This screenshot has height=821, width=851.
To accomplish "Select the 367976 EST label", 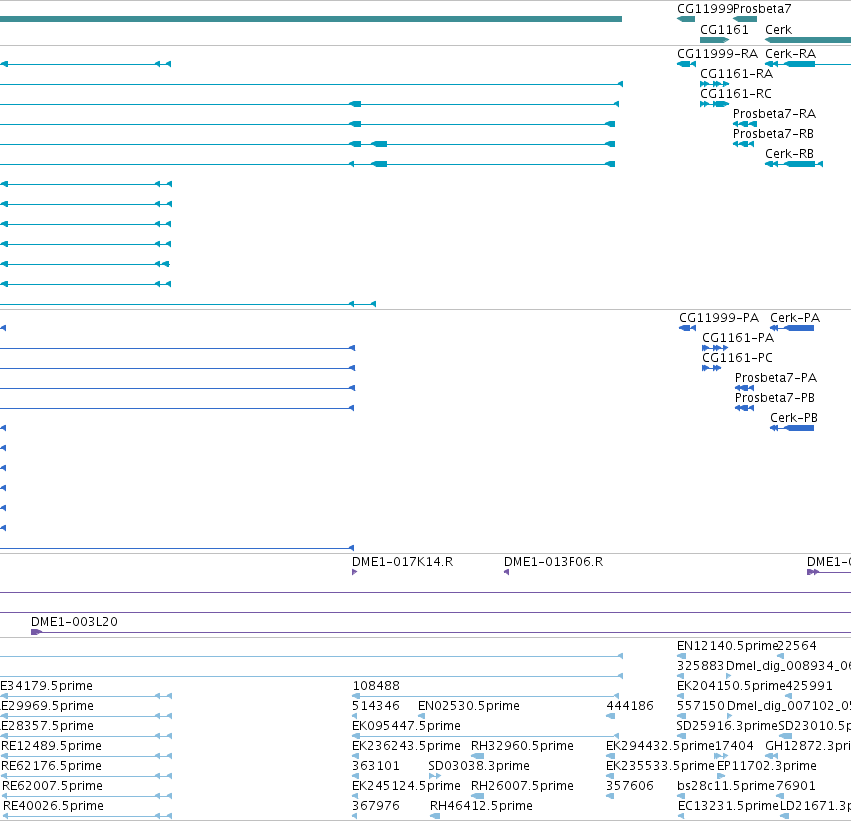I will tap(376, 806).
